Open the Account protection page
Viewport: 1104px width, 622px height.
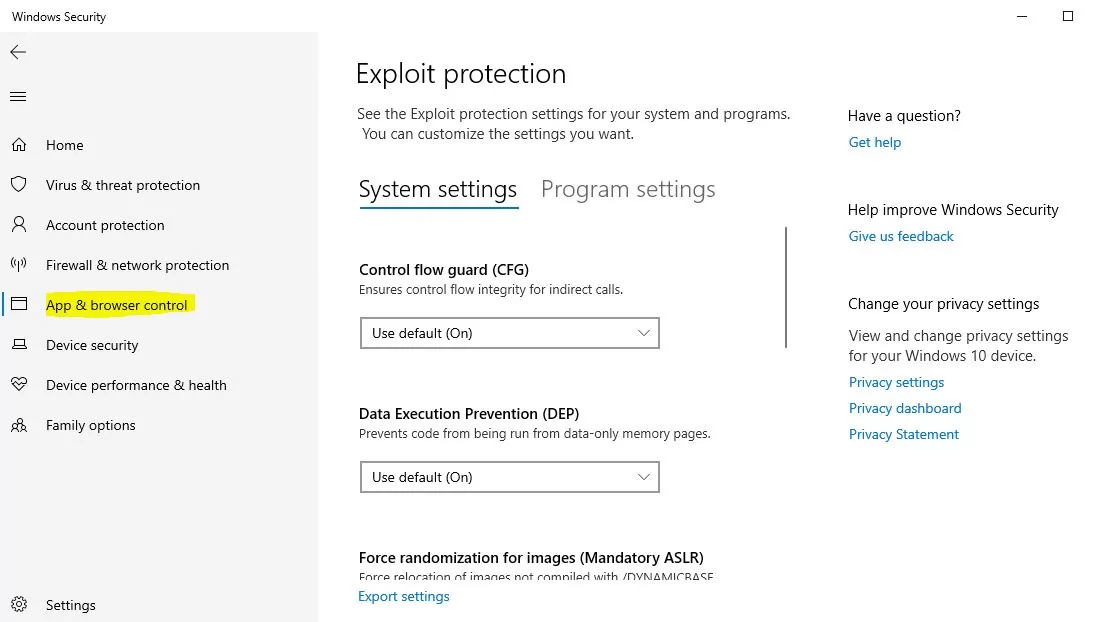click(105, 225)
